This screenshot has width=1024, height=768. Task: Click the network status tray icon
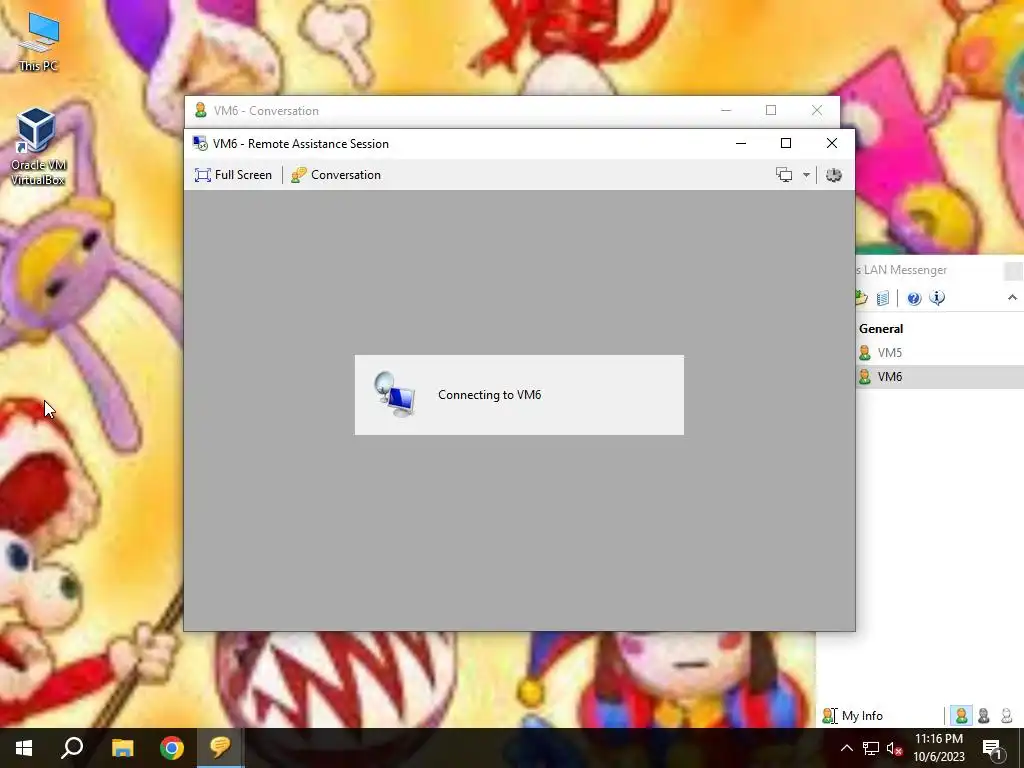click(871, 748)
